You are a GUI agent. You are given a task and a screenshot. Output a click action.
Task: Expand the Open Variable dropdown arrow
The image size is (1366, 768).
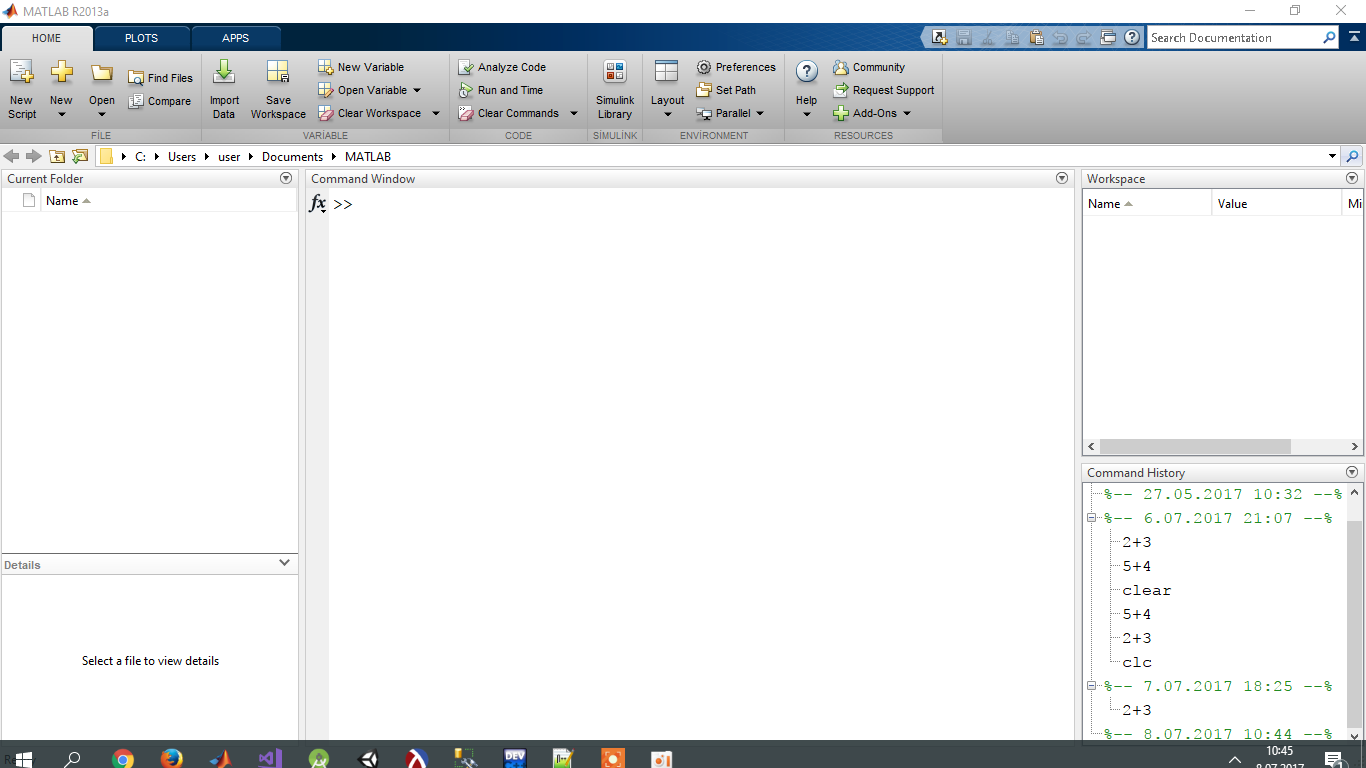pyautogui.click(x=417, y=90)
